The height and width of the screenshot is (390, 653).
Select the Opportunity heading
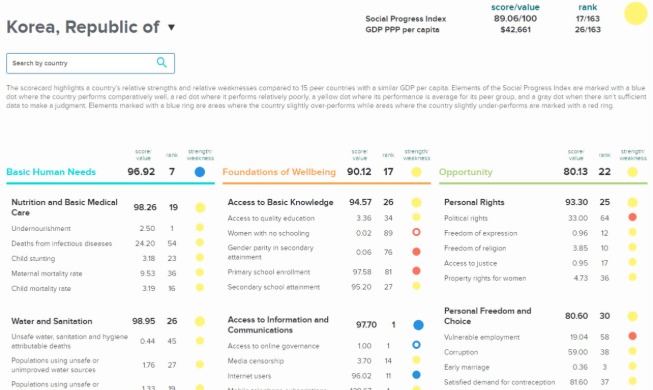[466, 172]
